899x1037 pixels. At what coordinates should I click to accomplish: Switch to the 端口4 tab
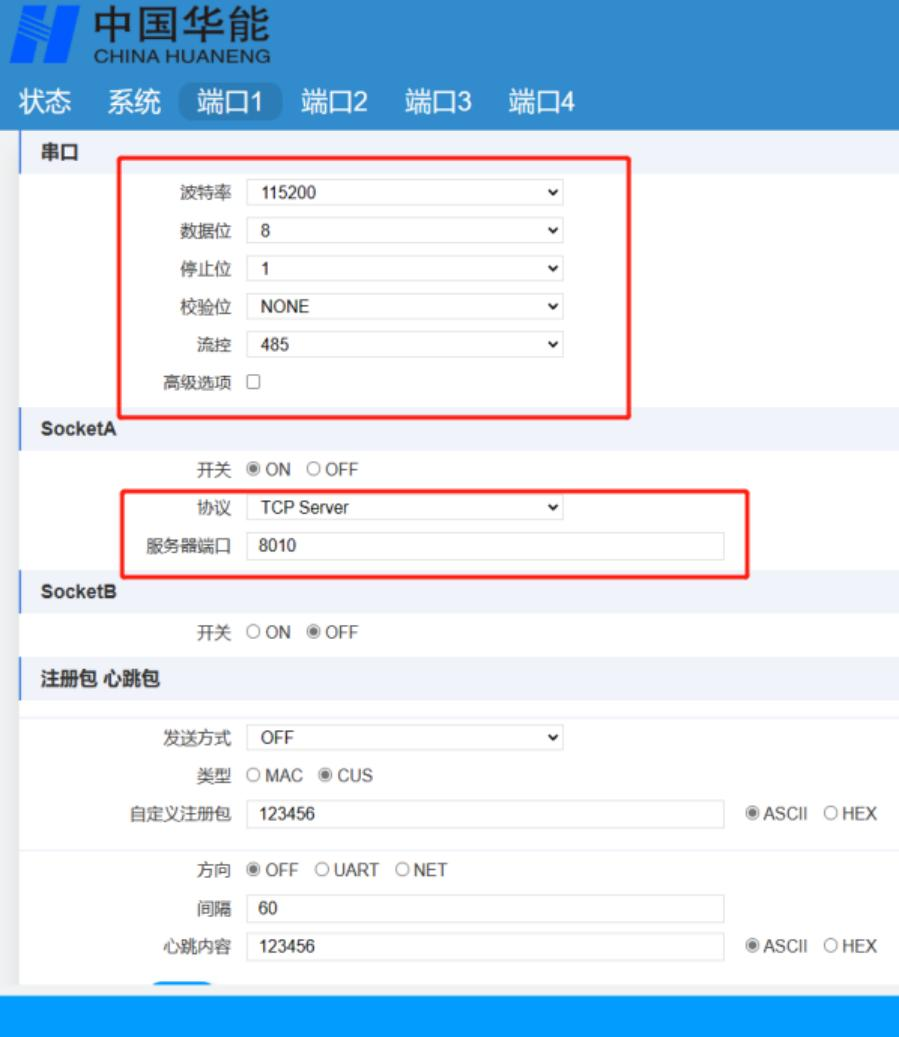(x=541, y=102)
